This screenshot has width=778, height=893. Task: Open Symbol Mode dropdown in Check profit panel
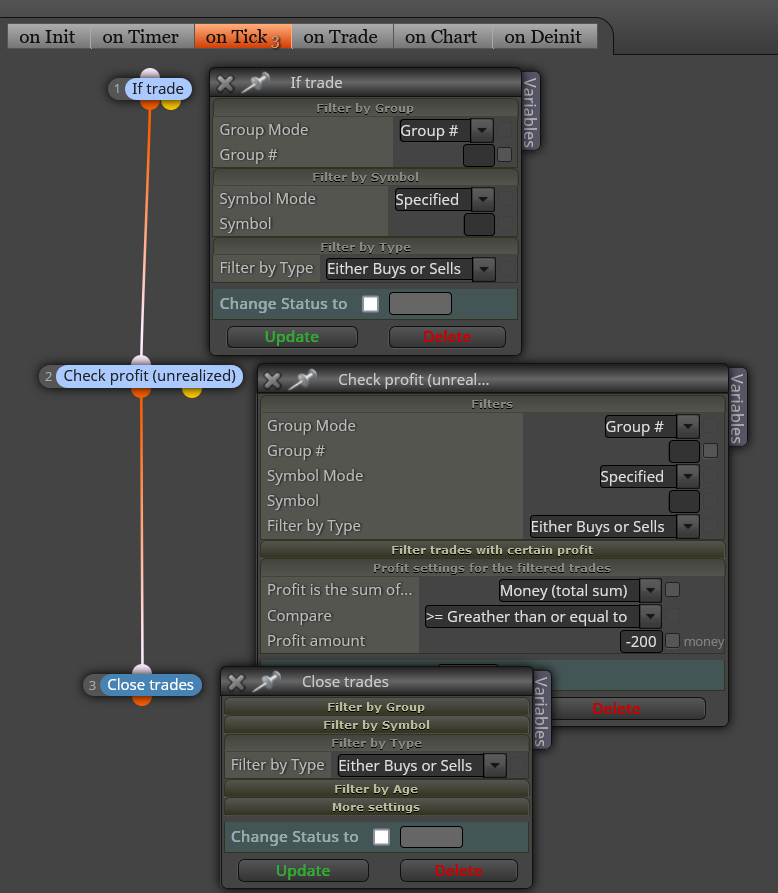pyautogui.click(x=649, y=476)
